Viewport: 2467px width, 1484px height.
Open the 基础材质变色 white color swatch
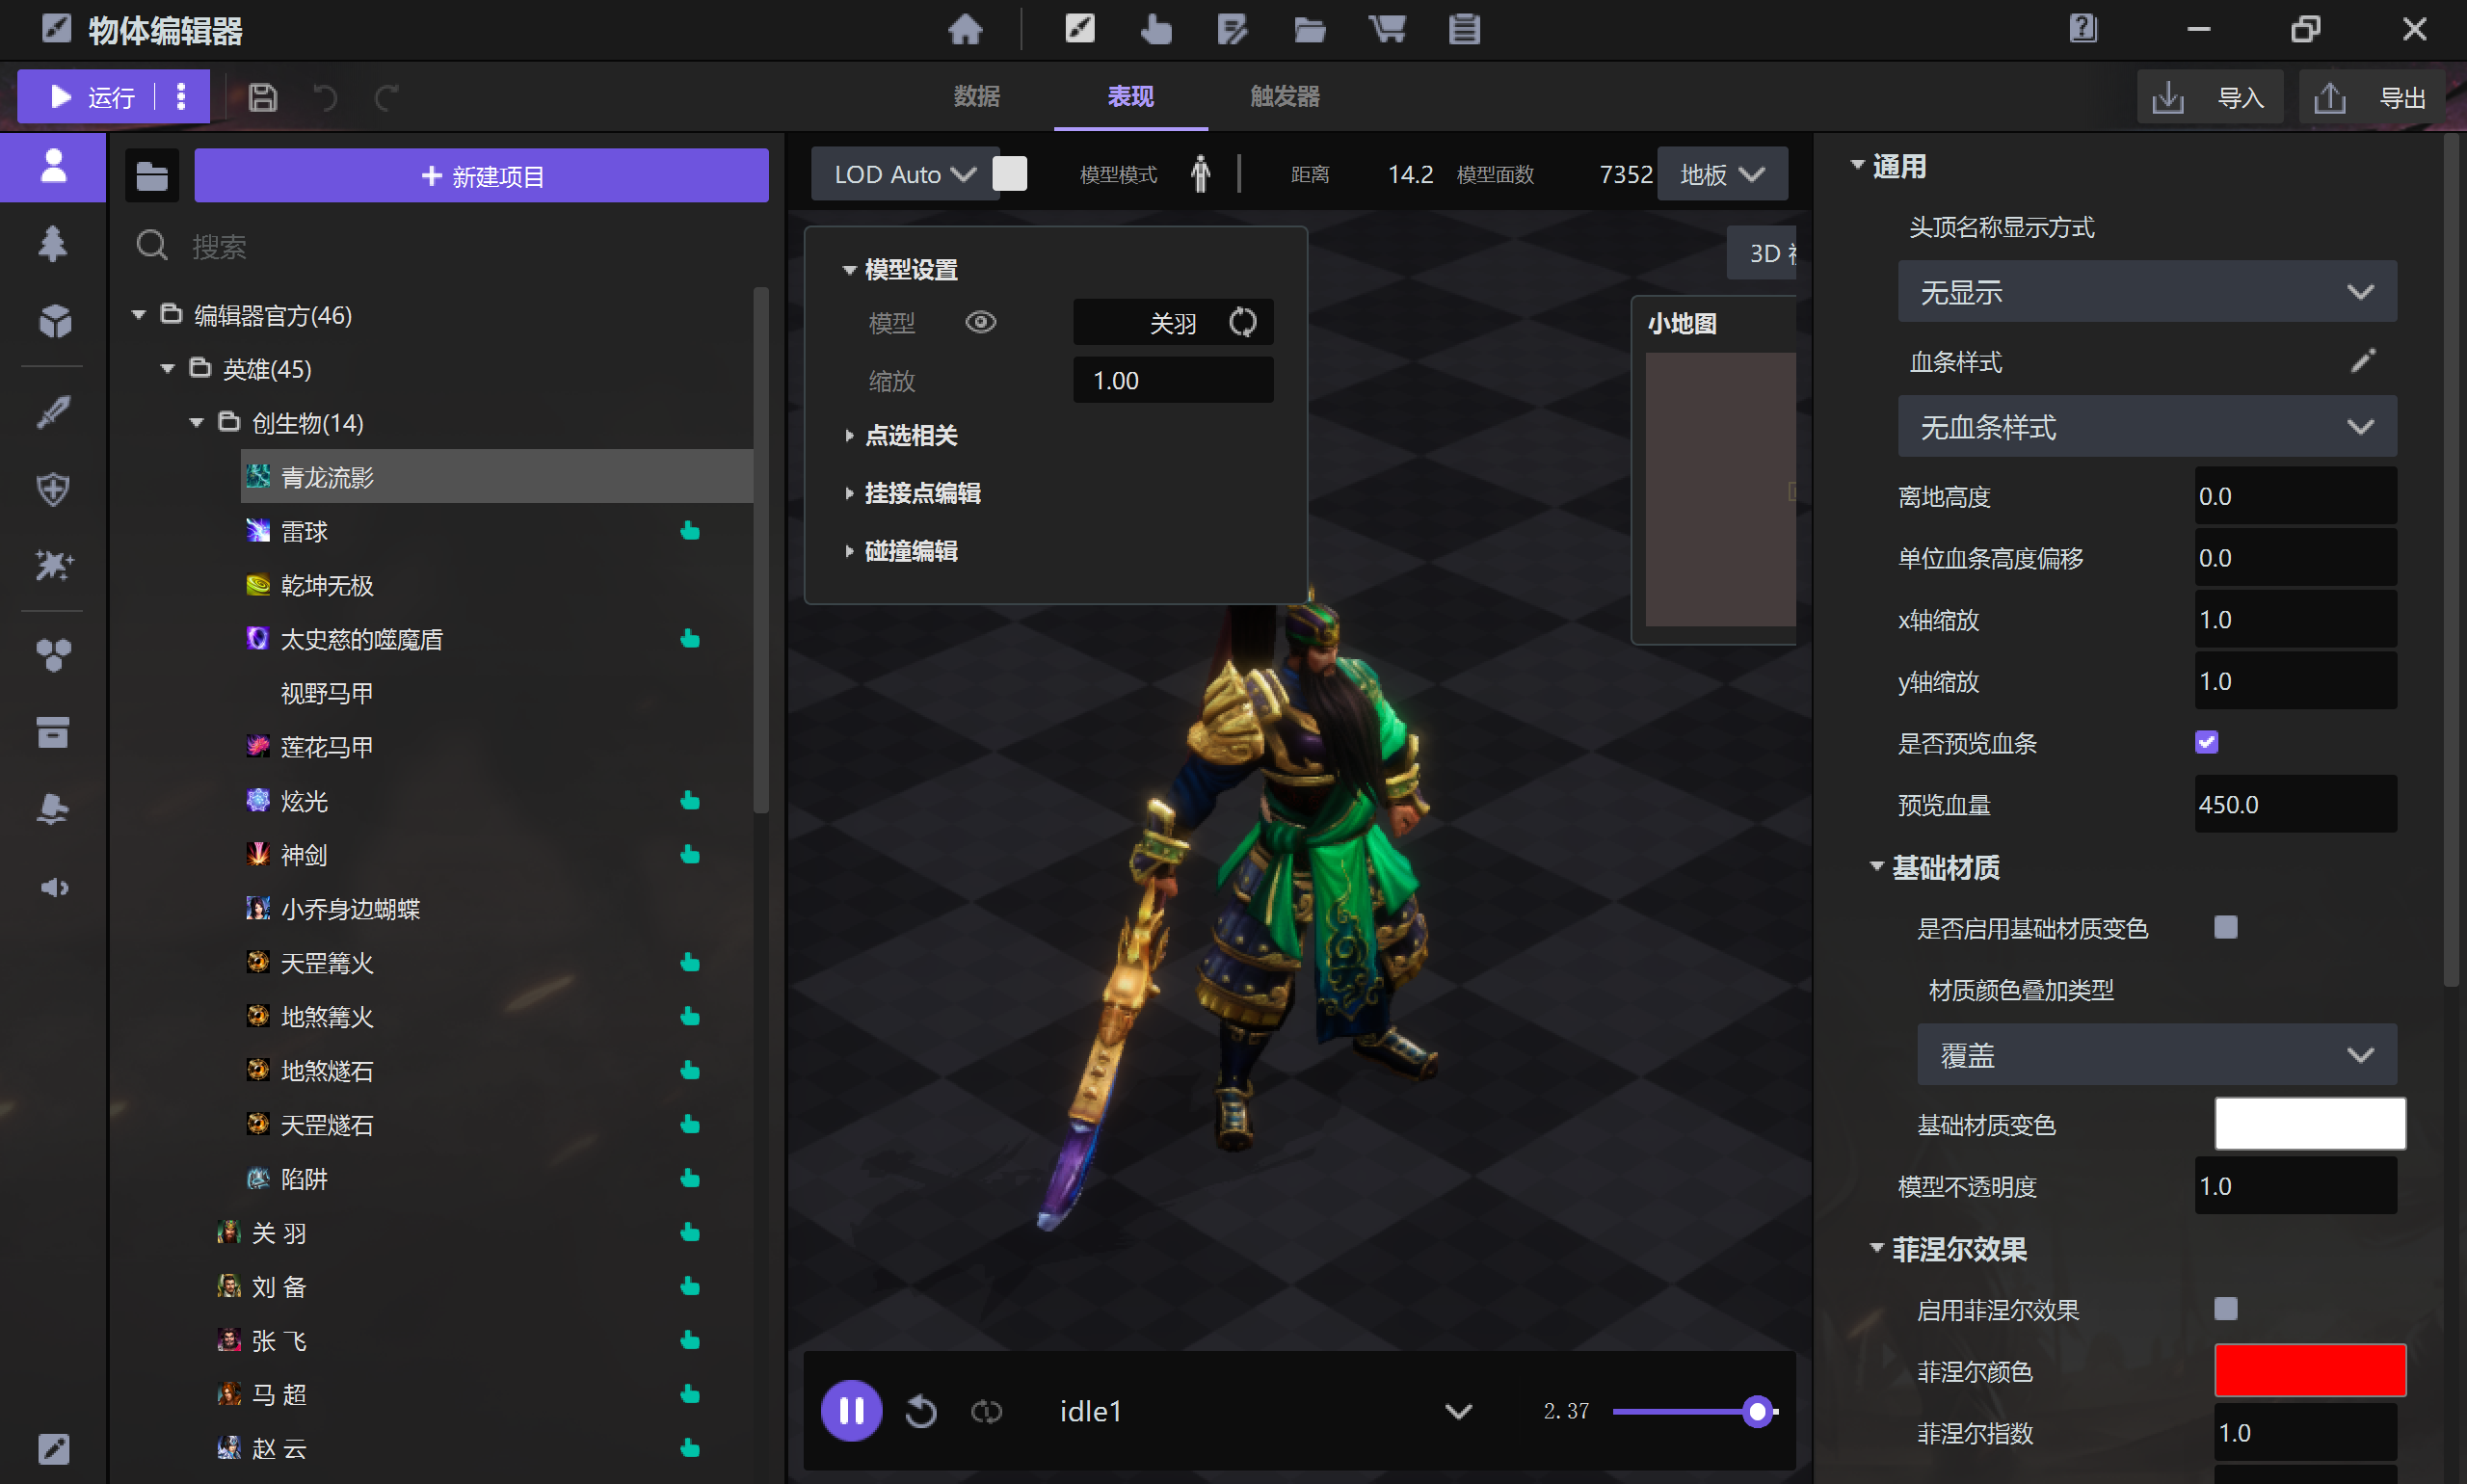tap(2309, 1124)
